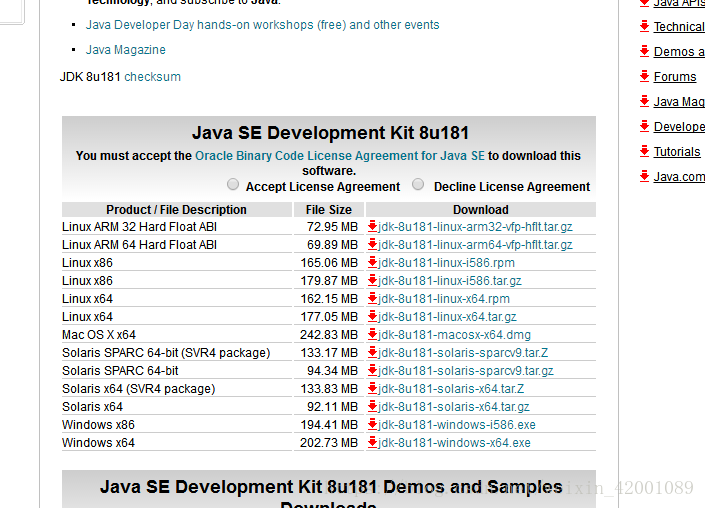Download jdk-8u181-solaris-sparcv9.tar.Z file link
Screen dimensions: 705x508
[463, 353]
